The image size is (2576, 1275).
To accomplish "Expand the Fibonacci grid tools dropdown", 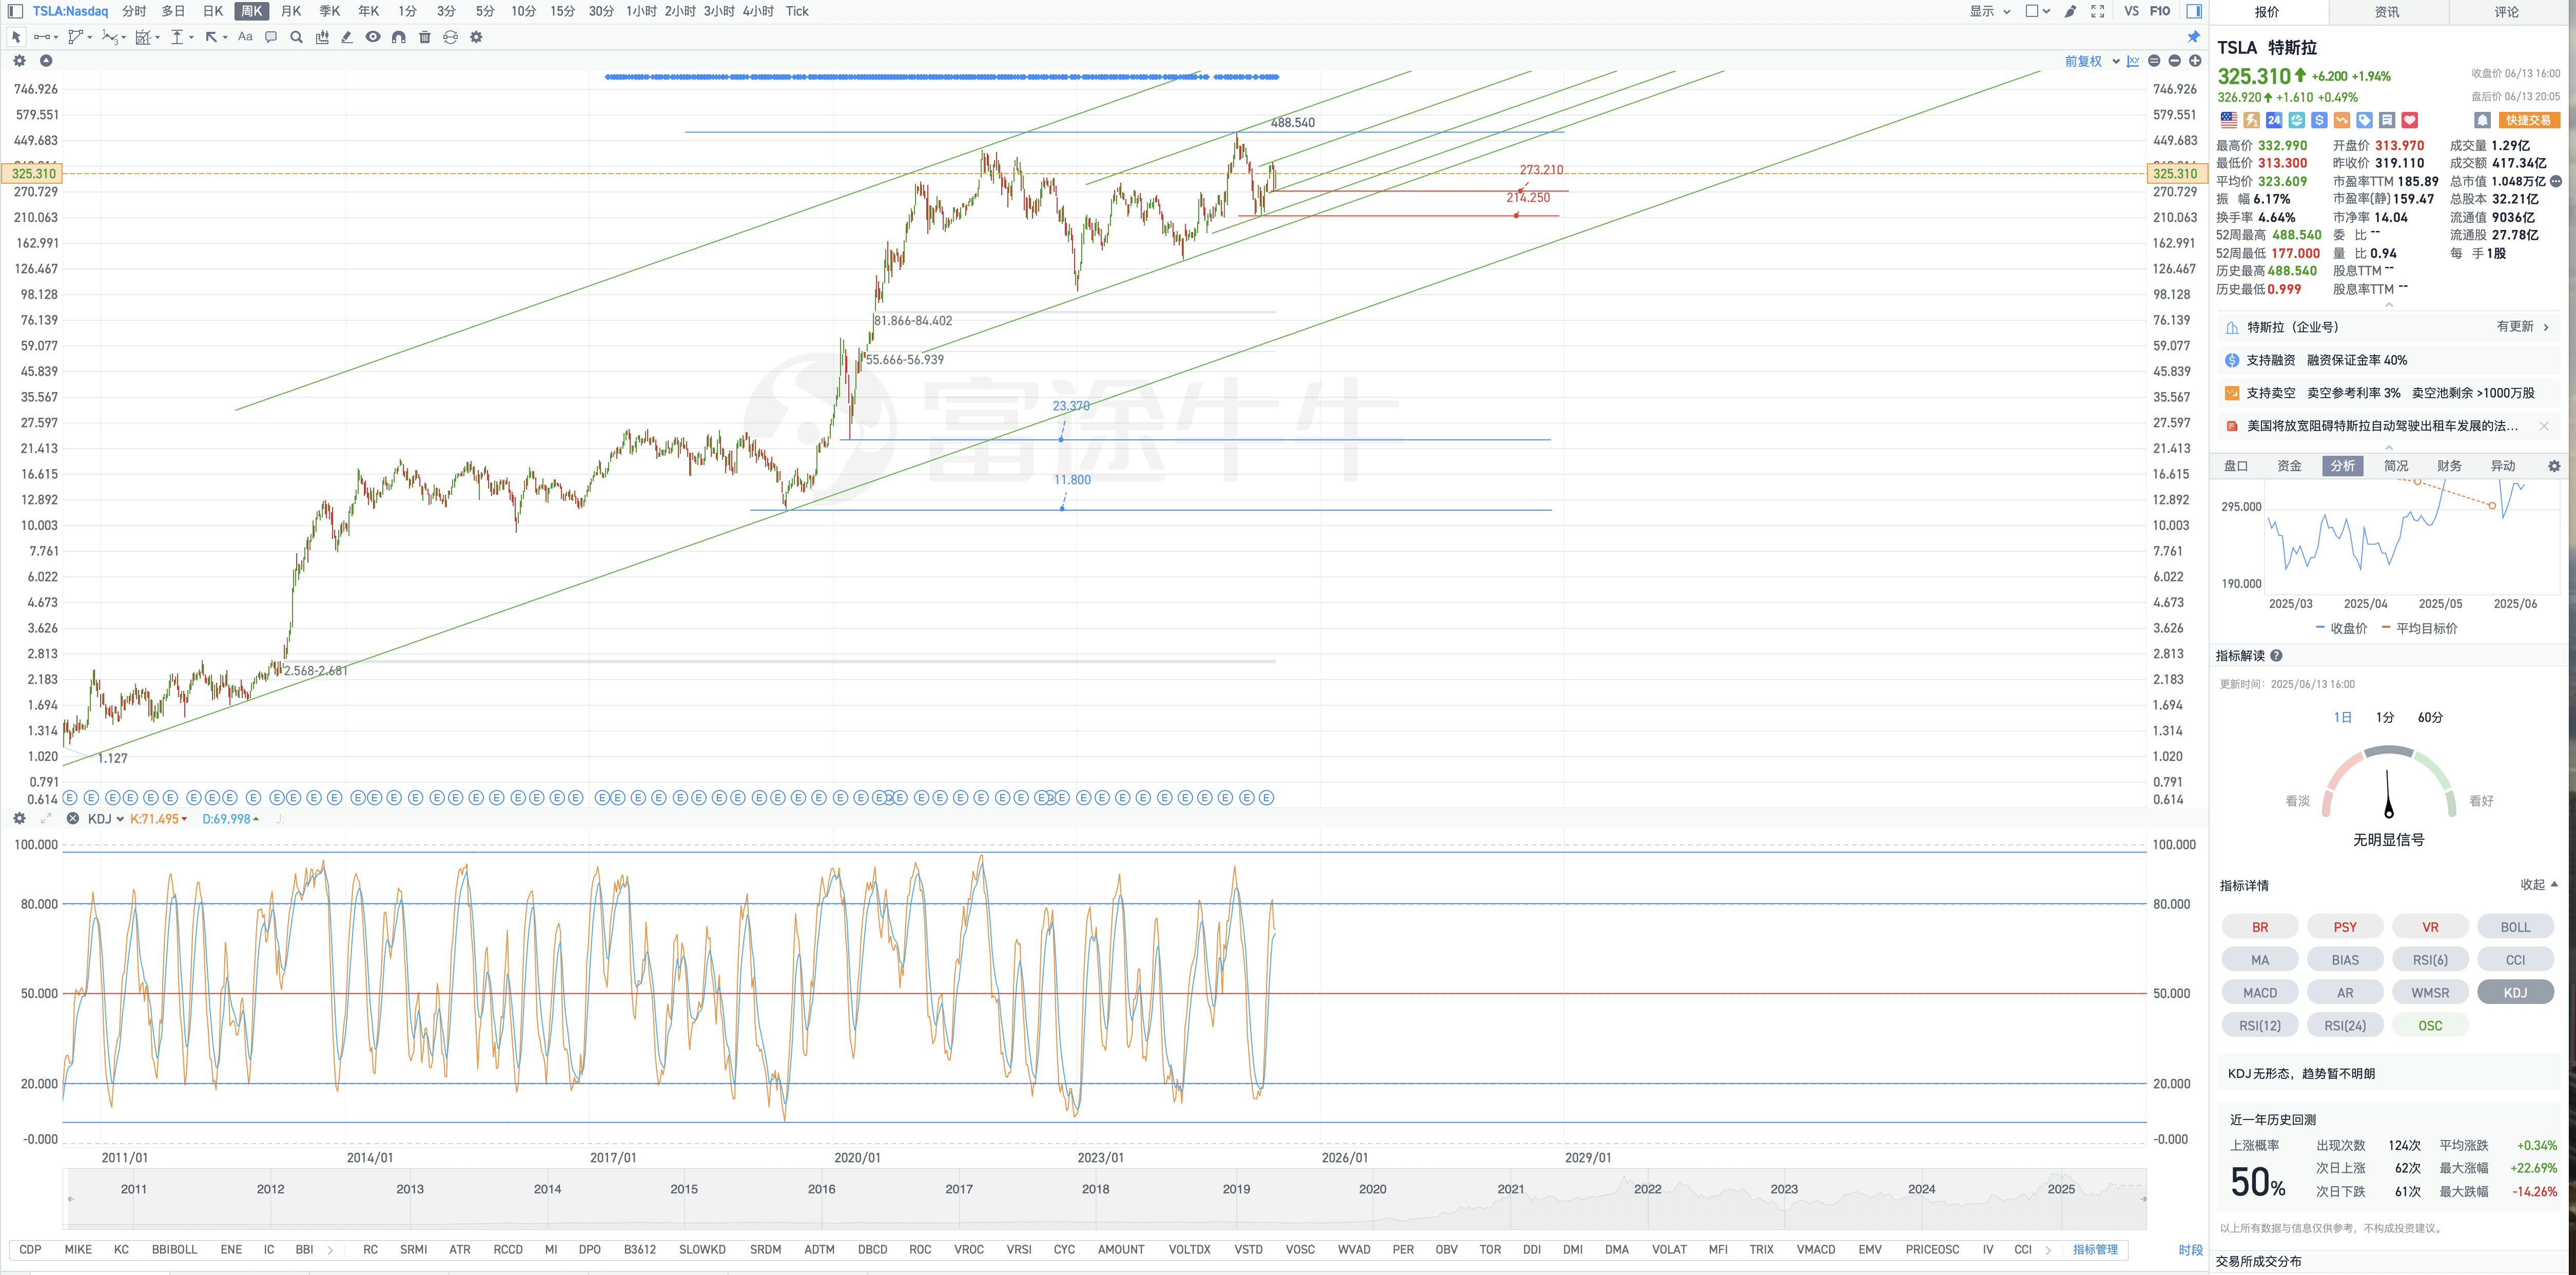I will 158,37.
